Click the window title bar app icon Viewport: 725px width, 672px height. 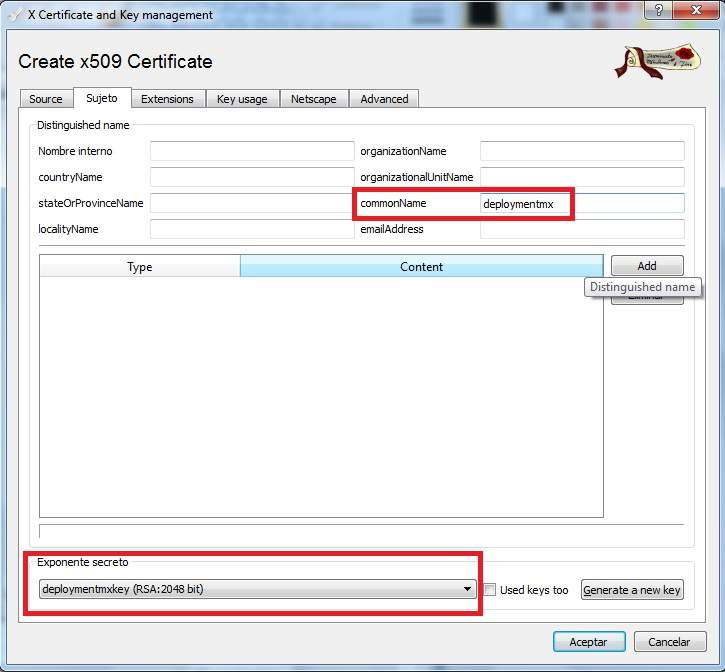click(x=15, y=15)
